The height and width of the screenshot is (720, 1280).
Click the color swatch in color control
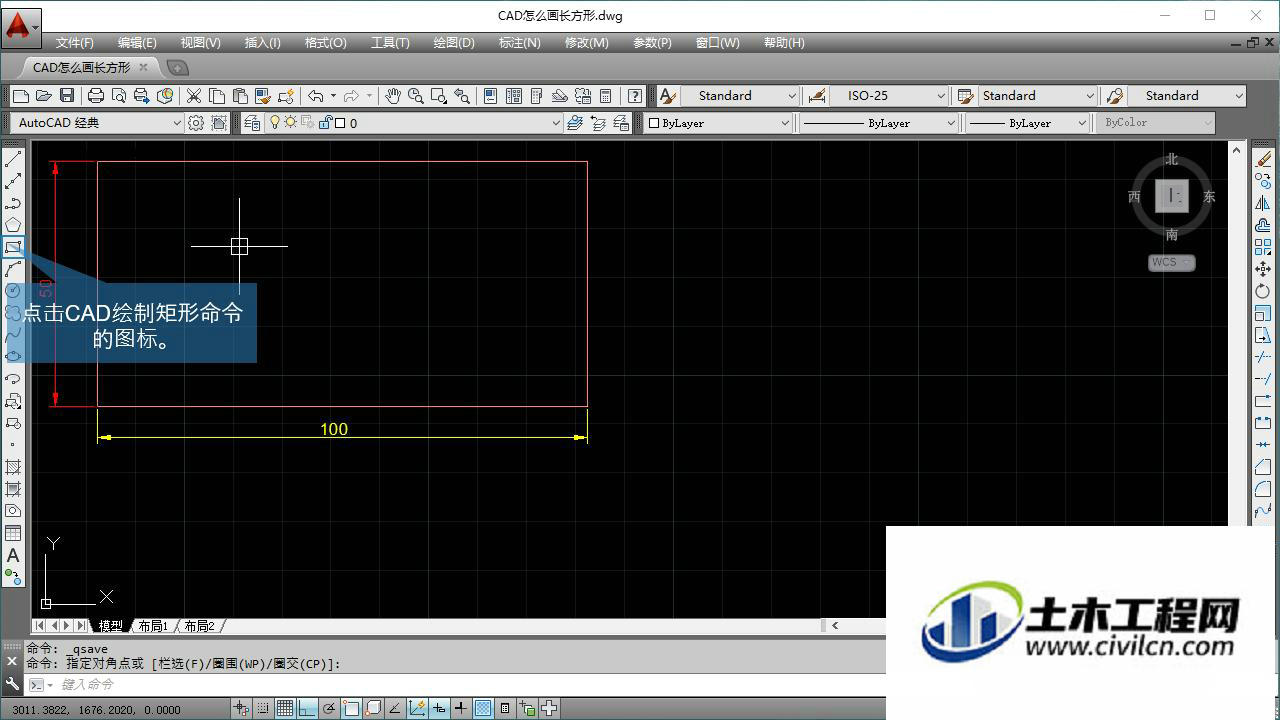click(654, 123)
